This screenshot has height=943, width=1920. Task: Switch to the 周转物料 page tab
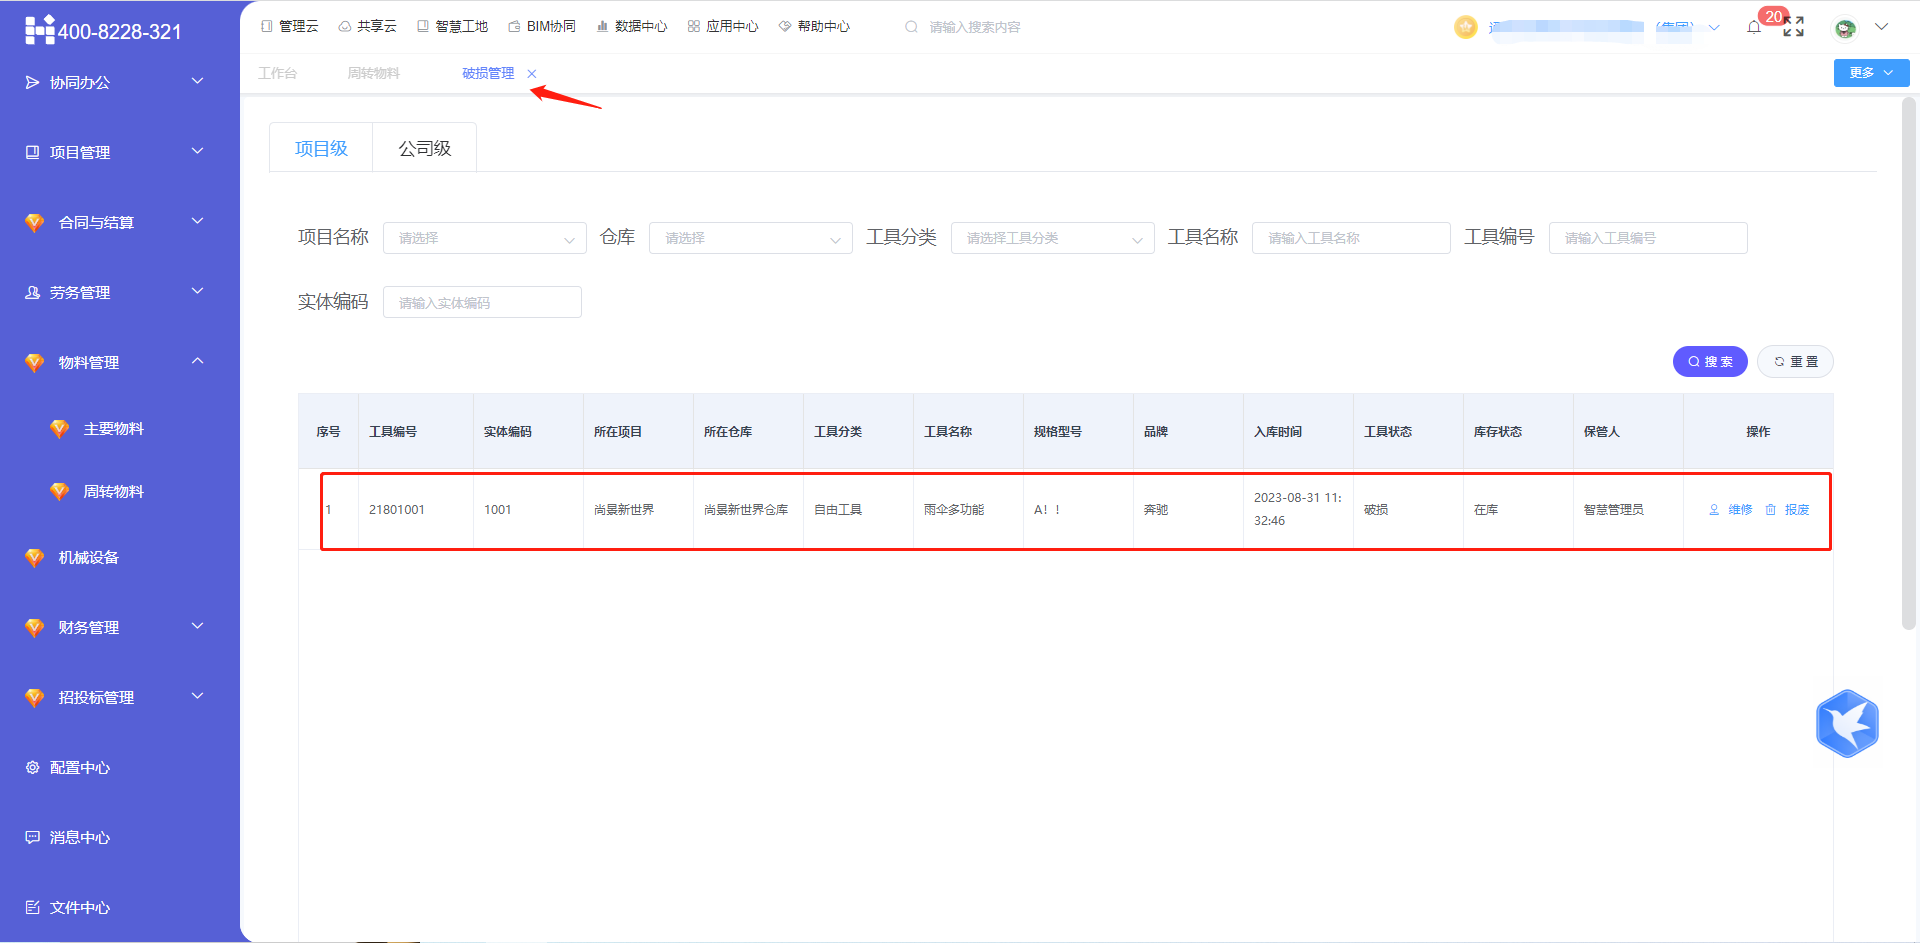(373, 73)
